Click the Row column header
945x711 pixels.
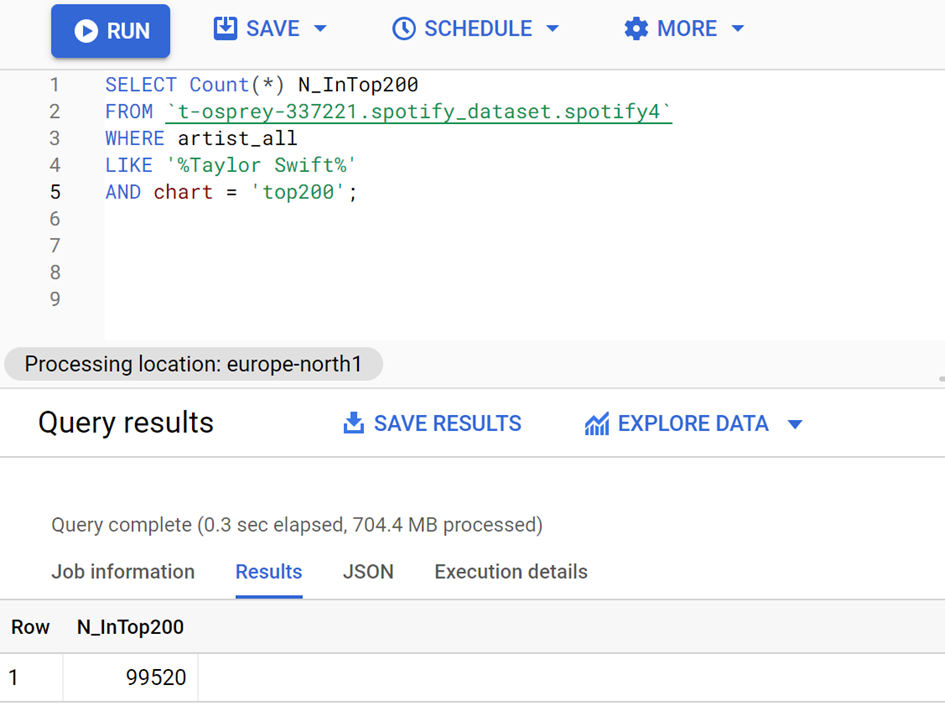coord(30,627)
